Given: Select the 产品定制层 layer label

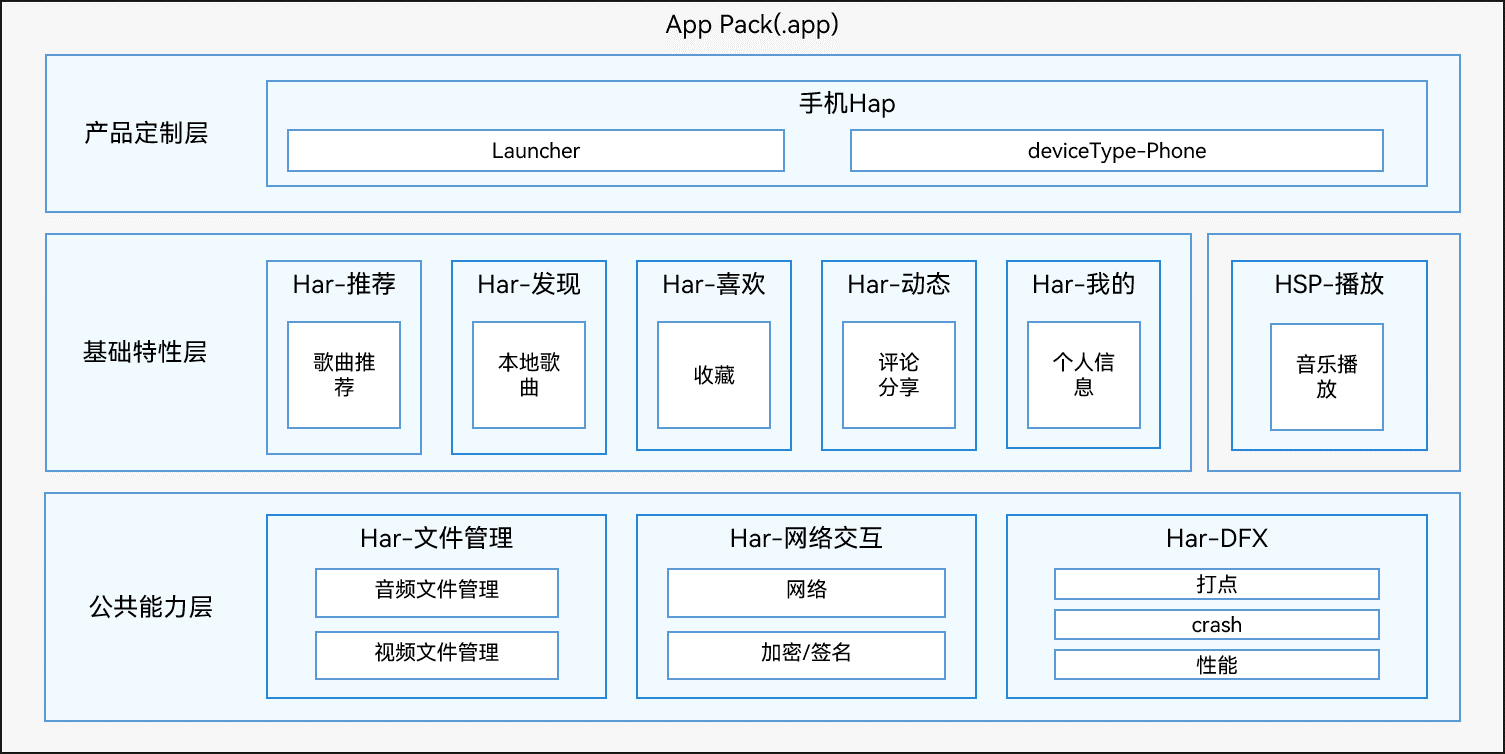Looking at the screenshot, I should tap(146, 133).
